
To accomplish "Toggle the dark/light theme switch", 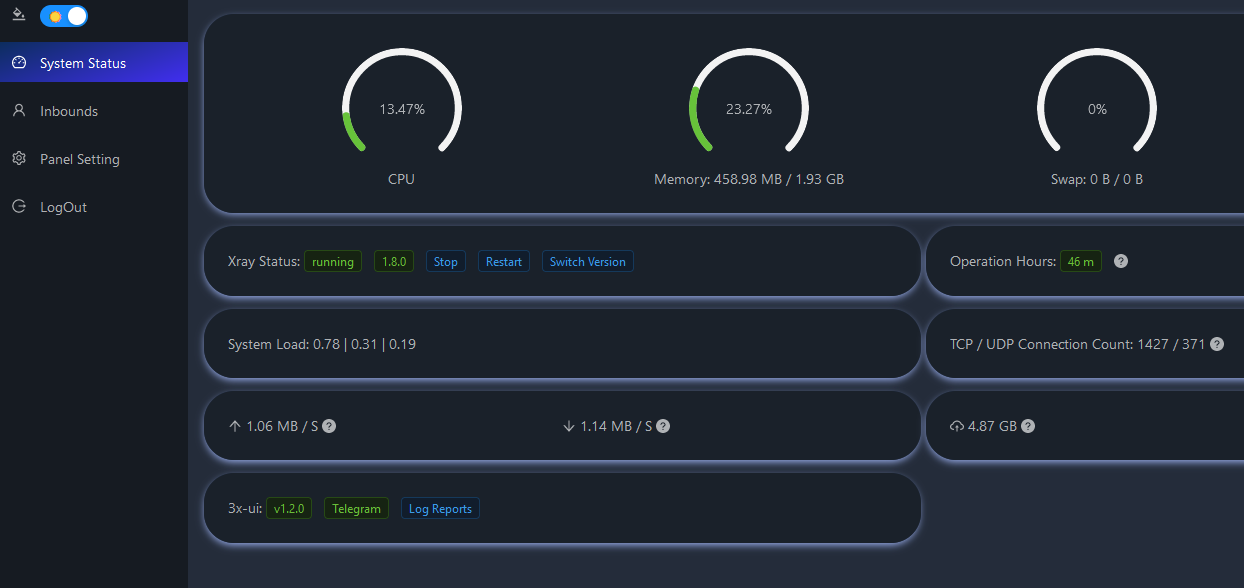I will pyautogui.click(x=63, y=16).
